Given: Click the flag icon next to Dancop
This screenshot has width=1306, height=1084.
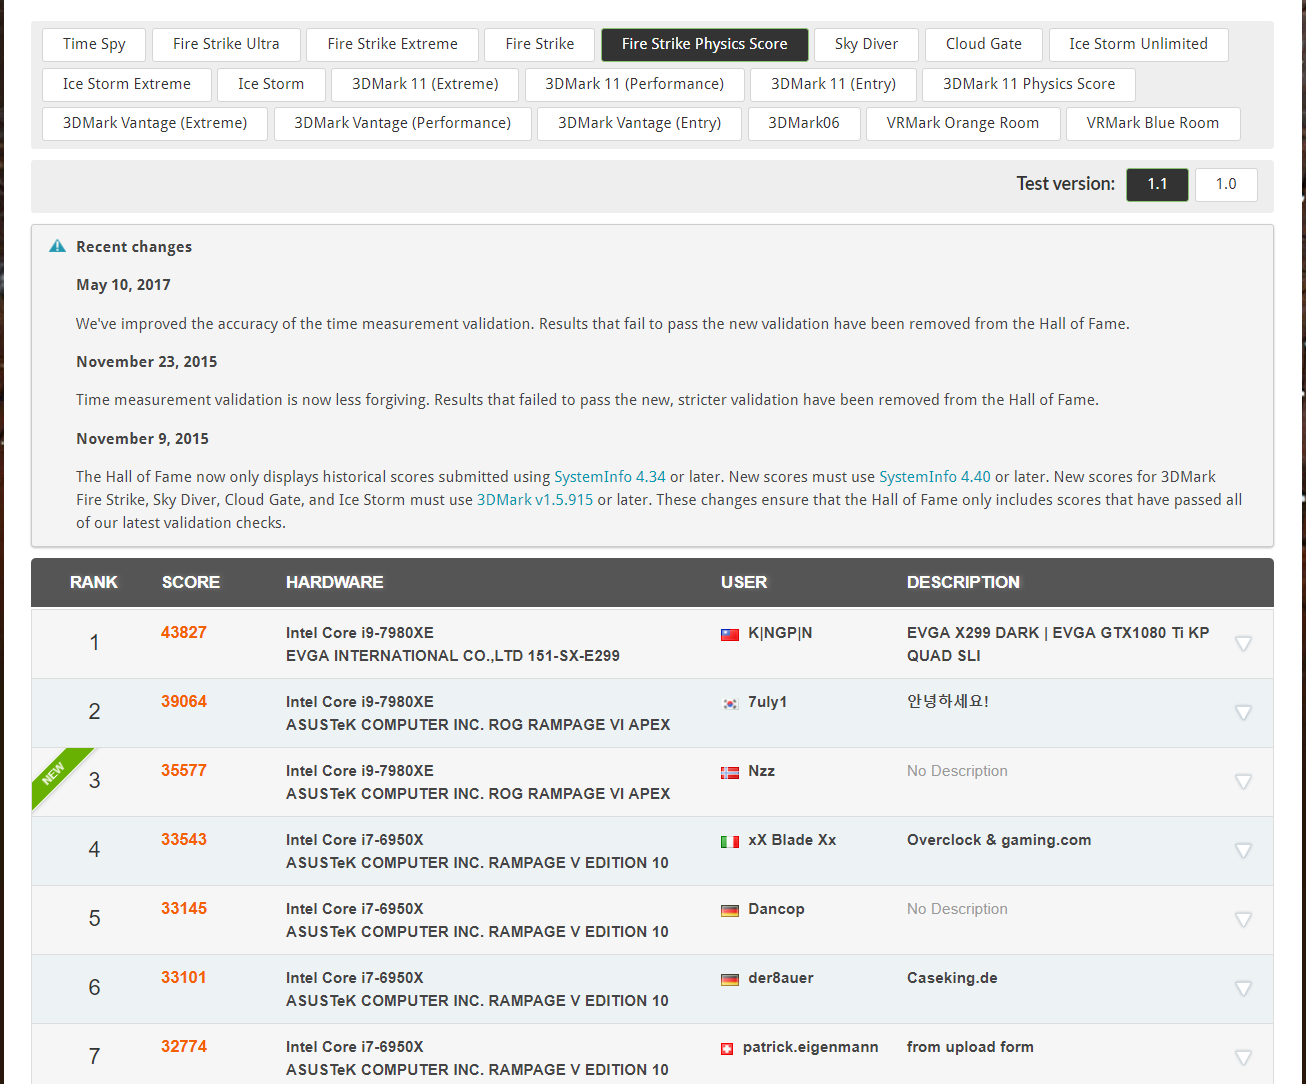Looking at the screenshot, I should click(x=730, y=910).
